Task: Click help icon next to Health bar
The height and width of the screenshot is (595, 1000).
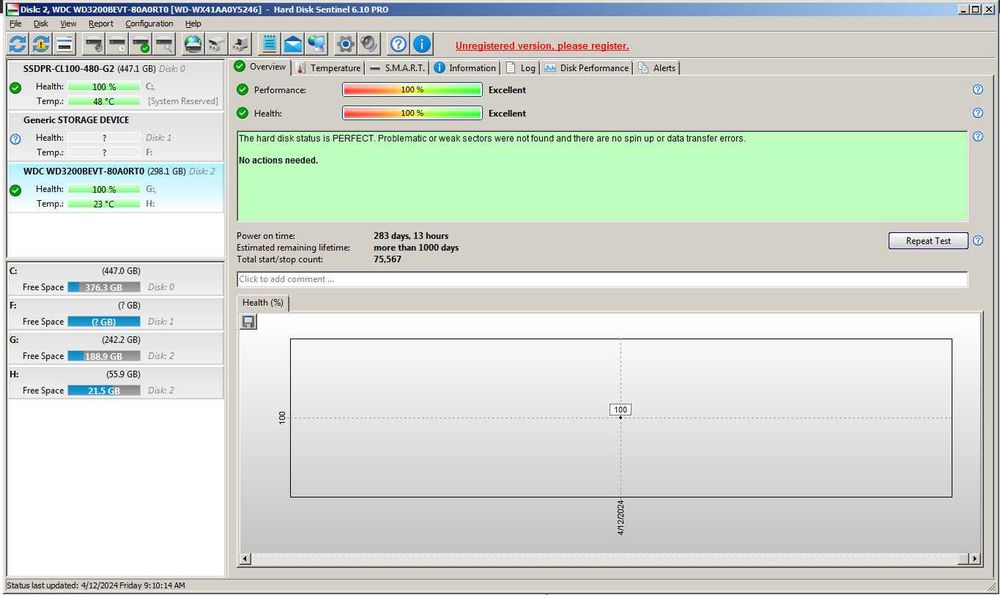Action: pyautogui.click(x=978, y=113)
